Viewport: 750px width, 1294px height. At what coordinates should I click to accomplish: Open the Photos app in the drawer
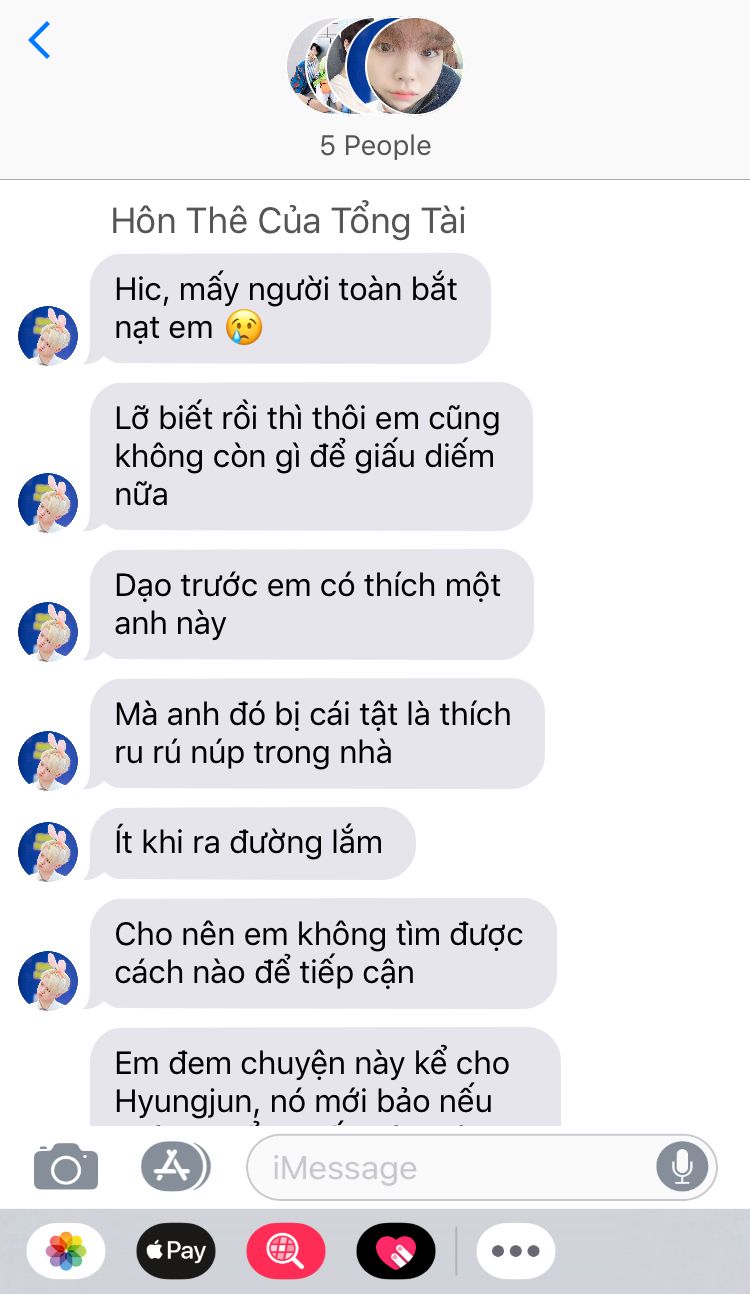(66, 1250)
